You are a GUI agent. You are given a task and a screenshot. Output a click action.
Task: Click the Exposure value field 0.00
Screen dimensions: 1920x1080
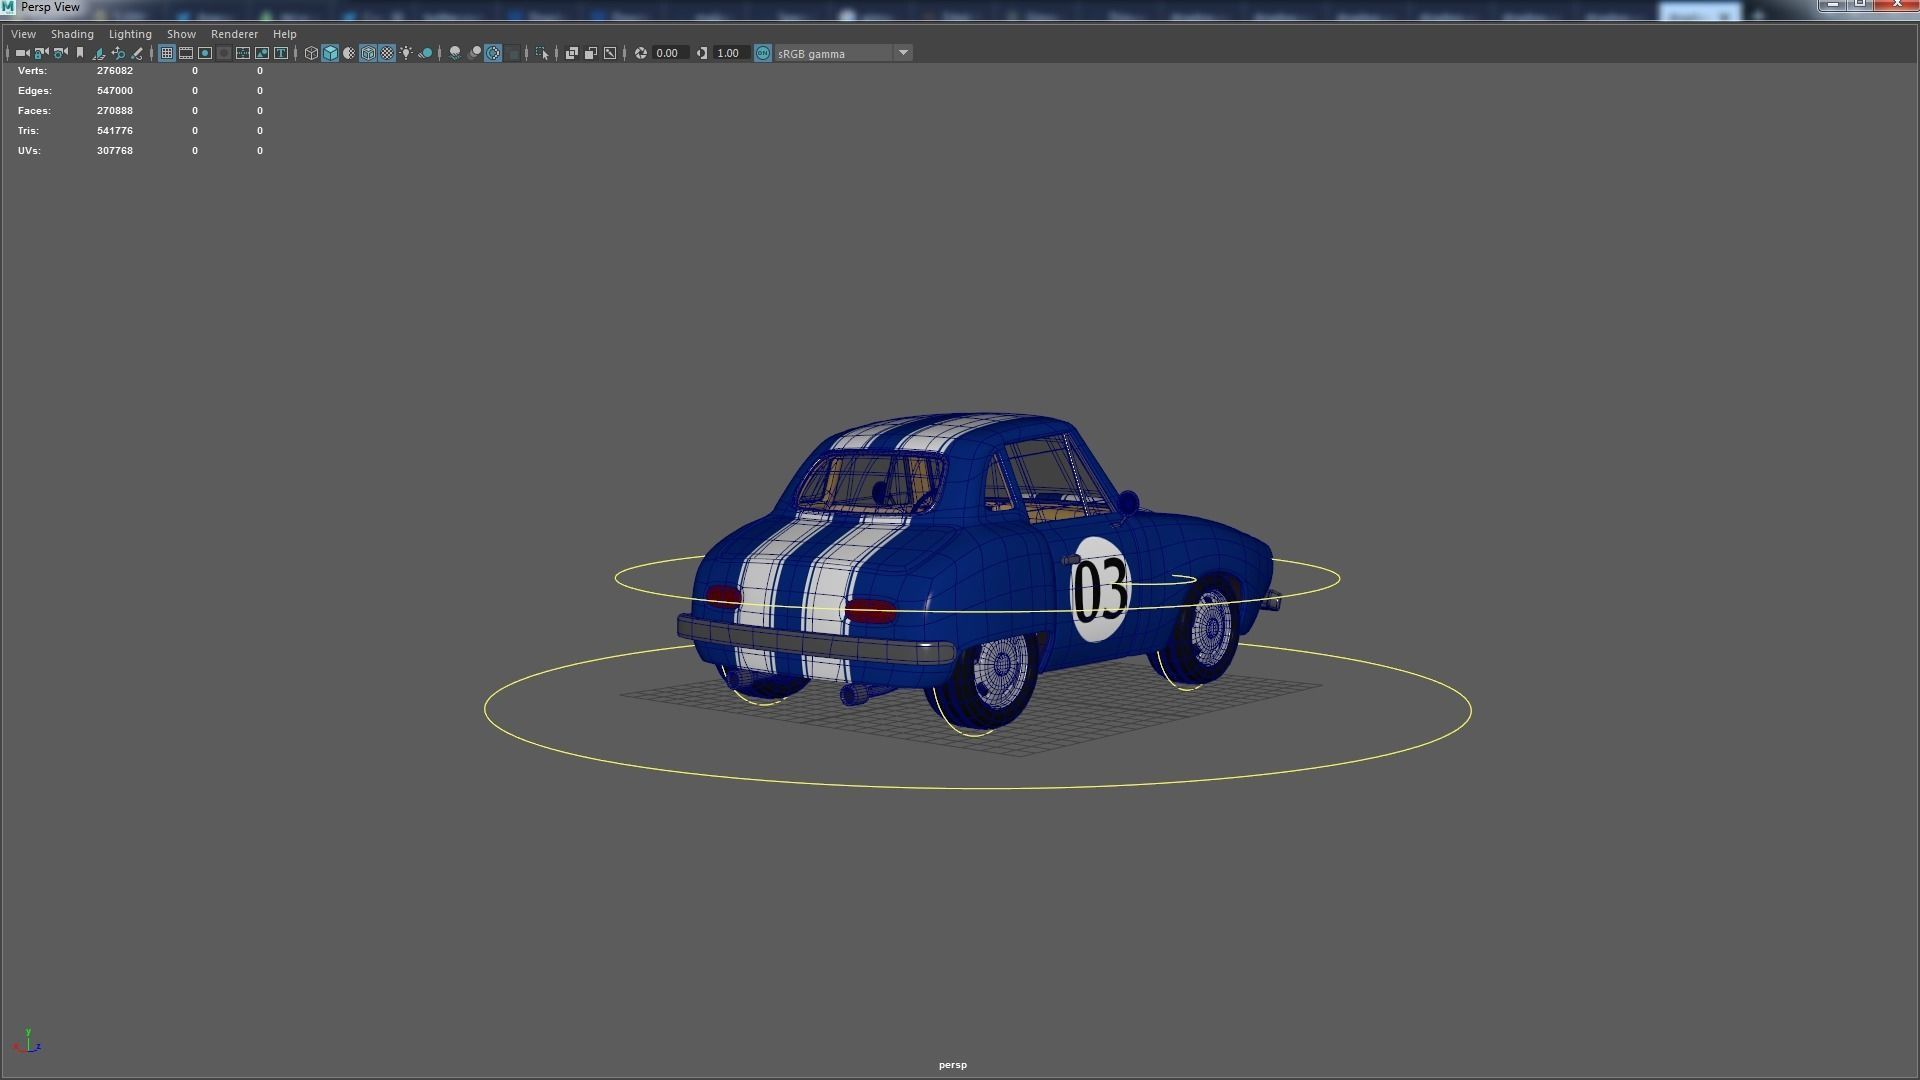pos(670,53)
